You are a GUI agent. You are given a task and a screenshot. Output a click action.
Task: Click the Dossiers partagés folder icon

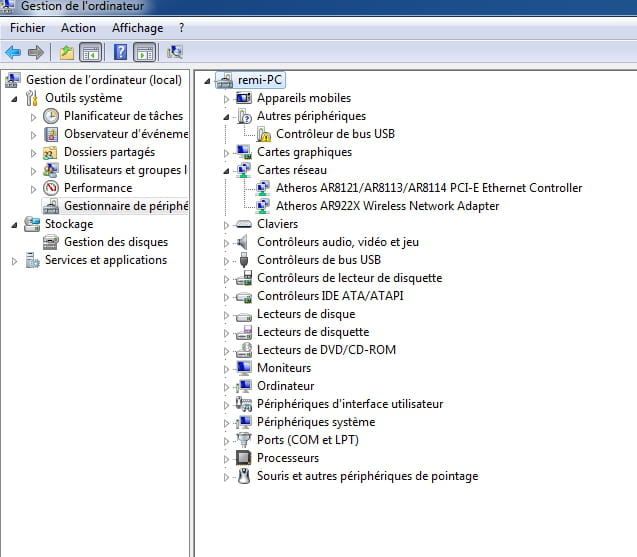click(50, 152)
